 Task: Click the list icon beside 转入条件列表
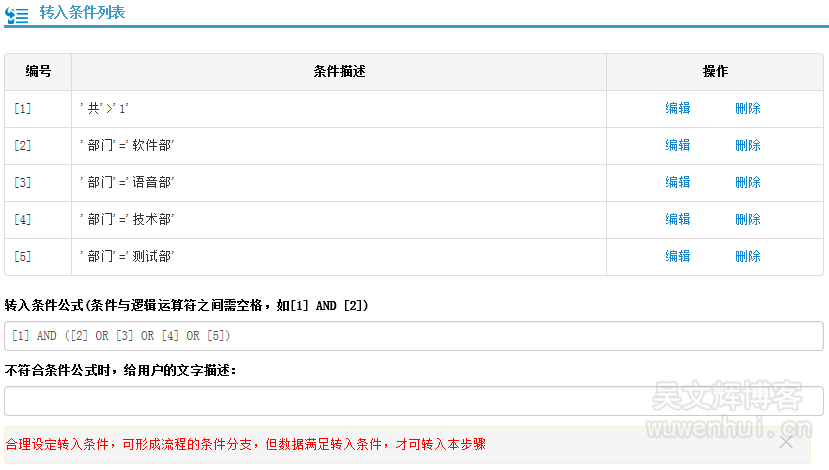coord(17,15)
